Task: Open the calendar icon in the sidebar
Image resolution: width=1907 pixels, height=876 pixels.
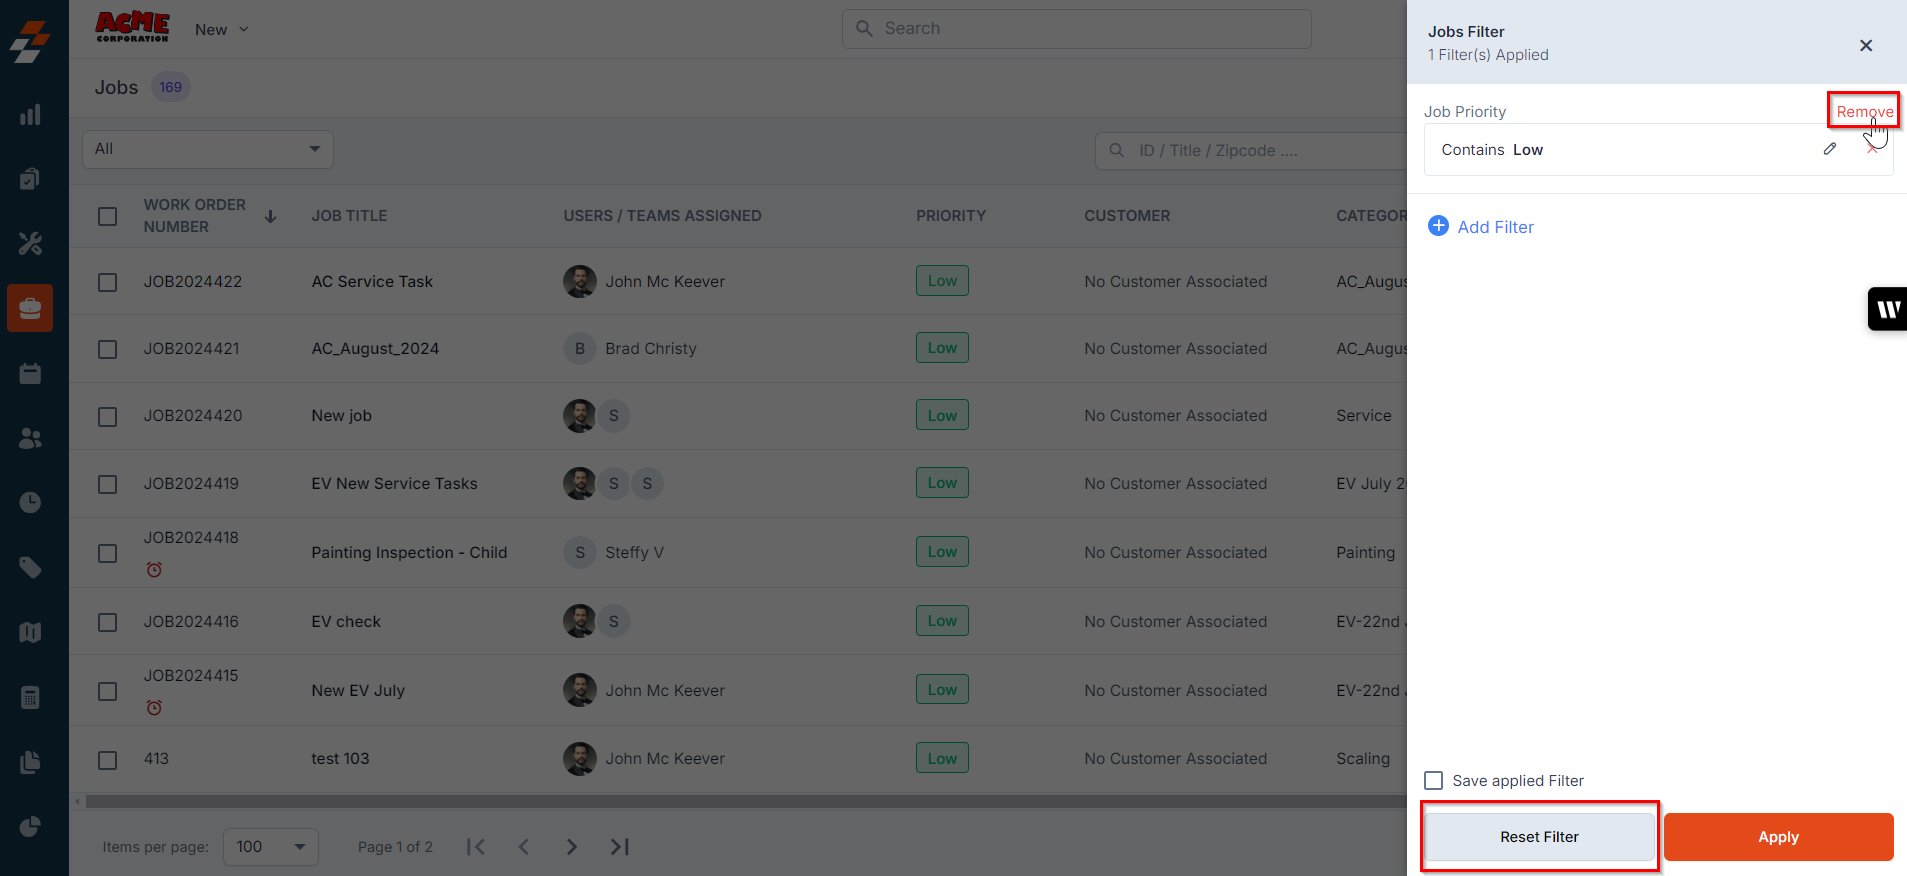Action: click(30, 373)
